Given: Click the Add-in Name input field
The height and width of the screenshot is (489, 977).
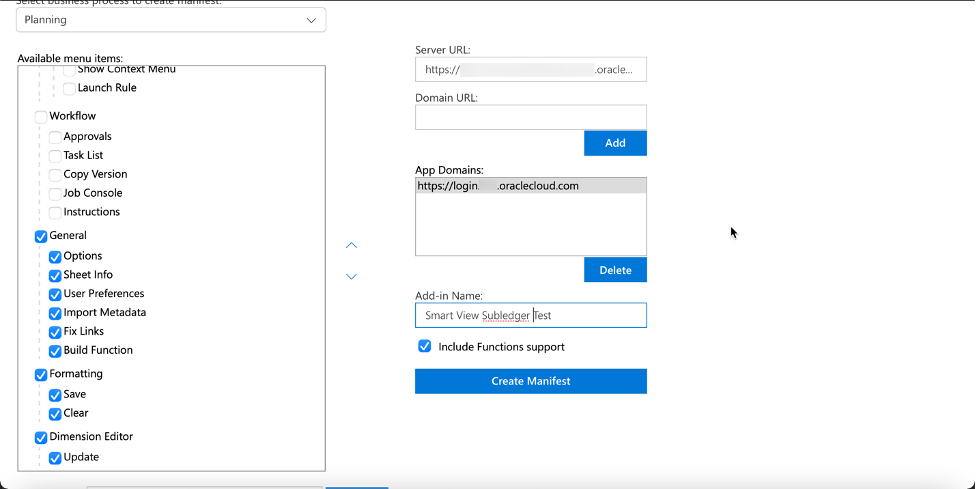Looking at the screenshot, I should 530,315.
